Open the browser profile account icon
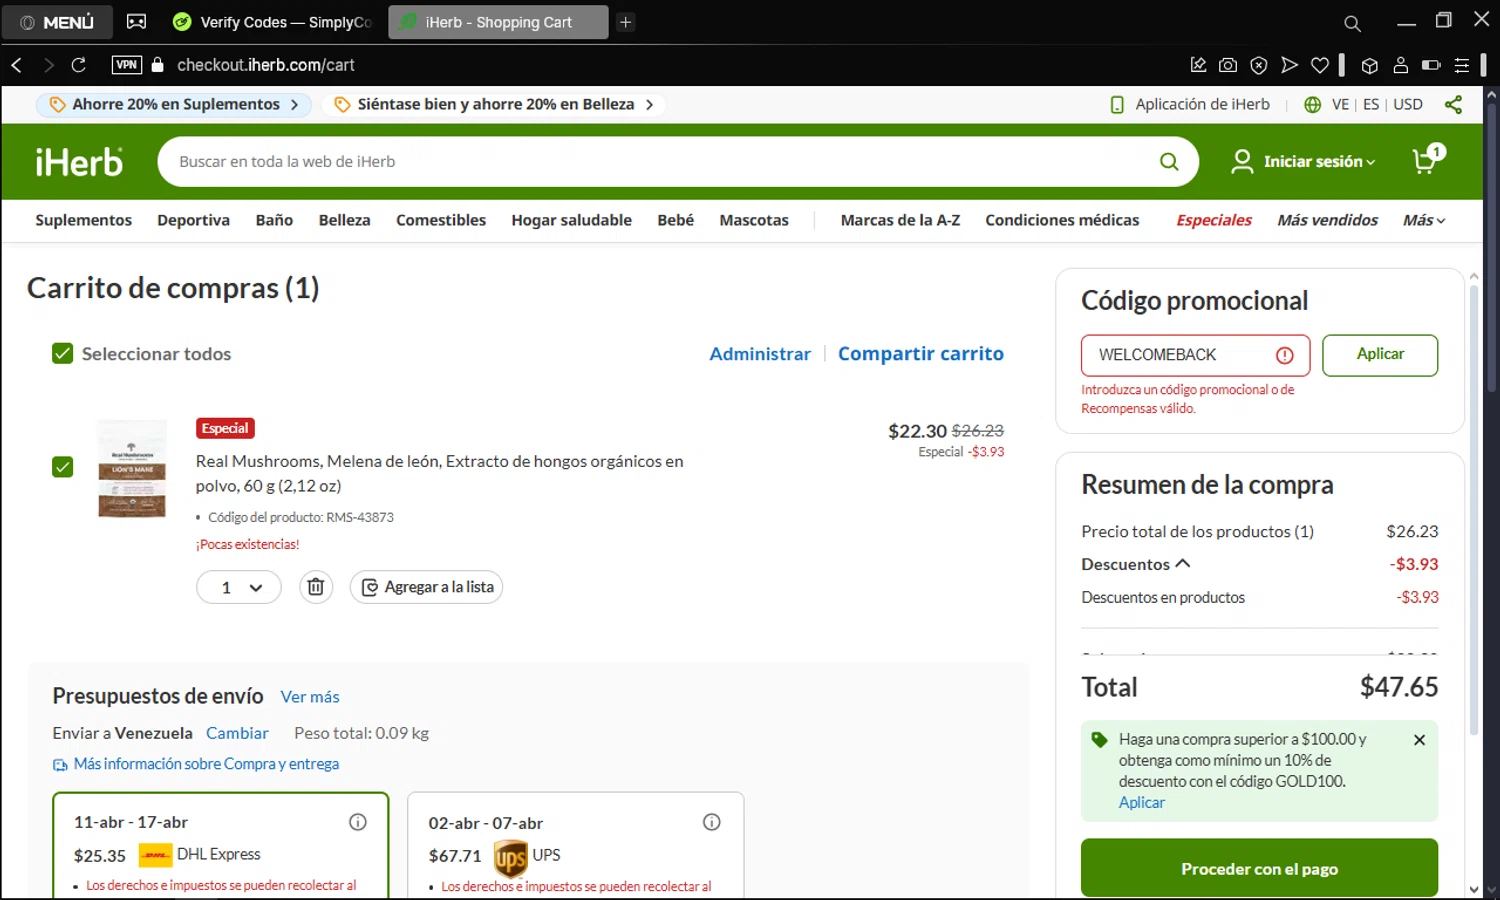The image size is (1500, 900). pos(1400,65)
